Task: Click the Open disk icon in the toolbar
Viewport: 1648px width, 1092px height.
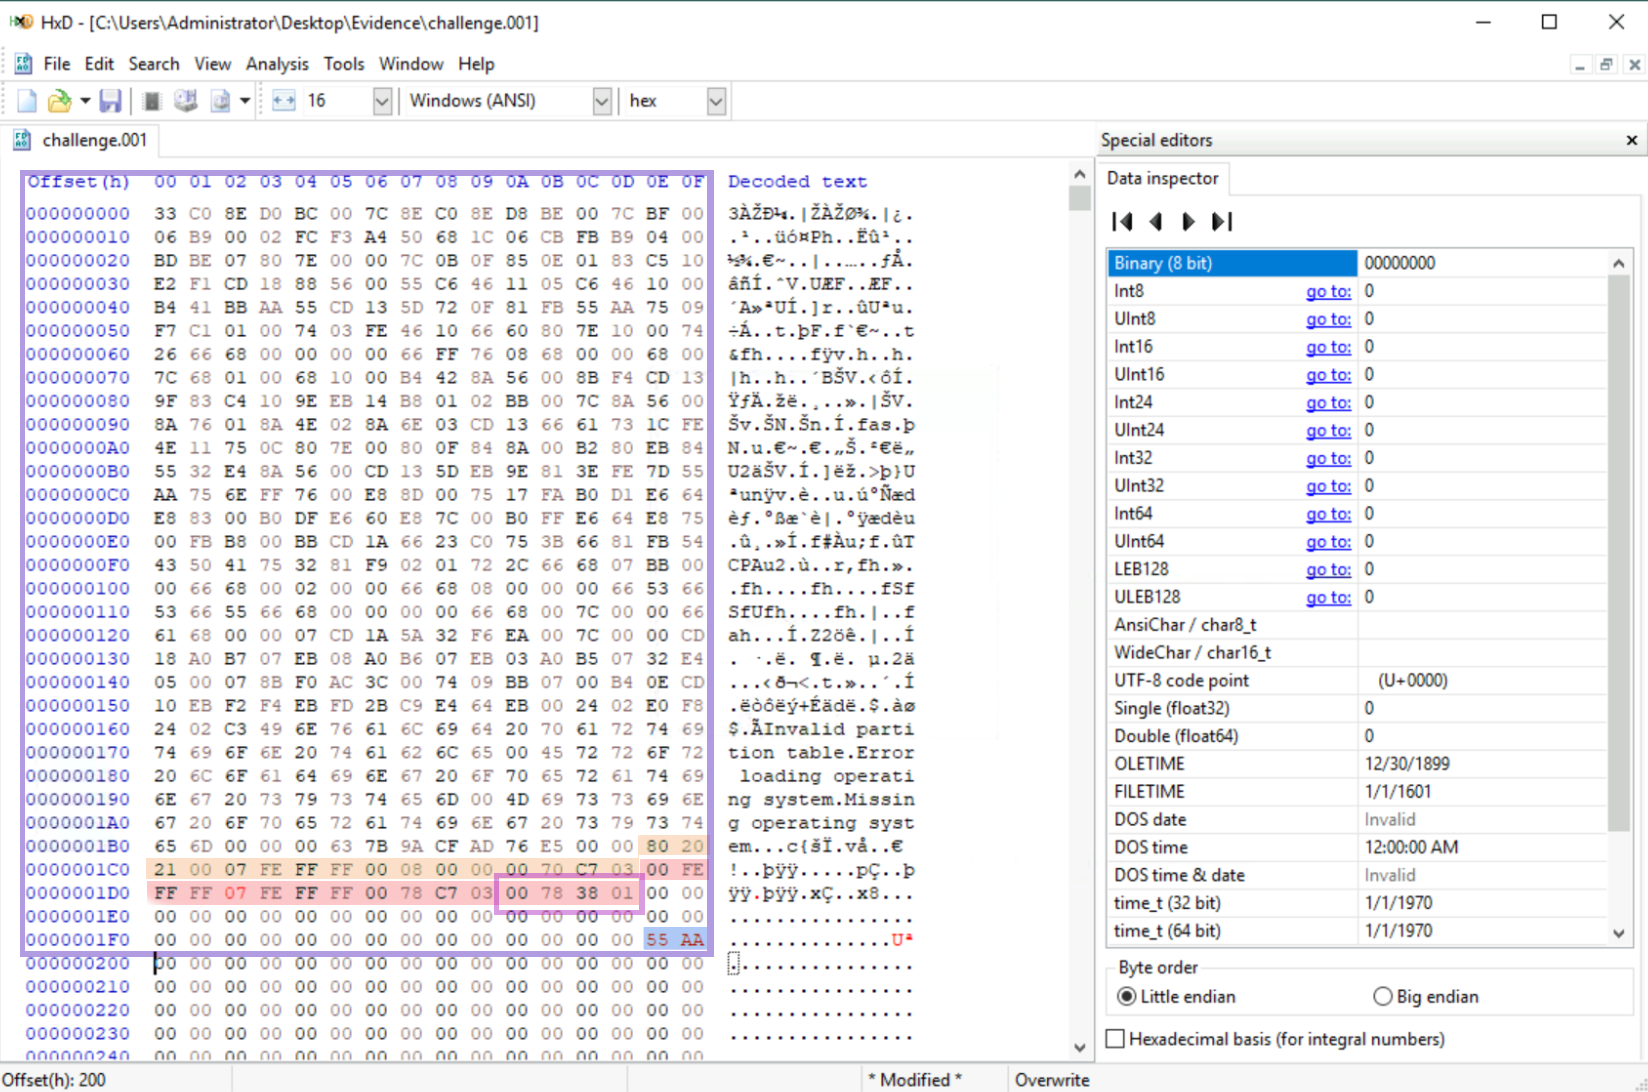Action: pos(186,101)
